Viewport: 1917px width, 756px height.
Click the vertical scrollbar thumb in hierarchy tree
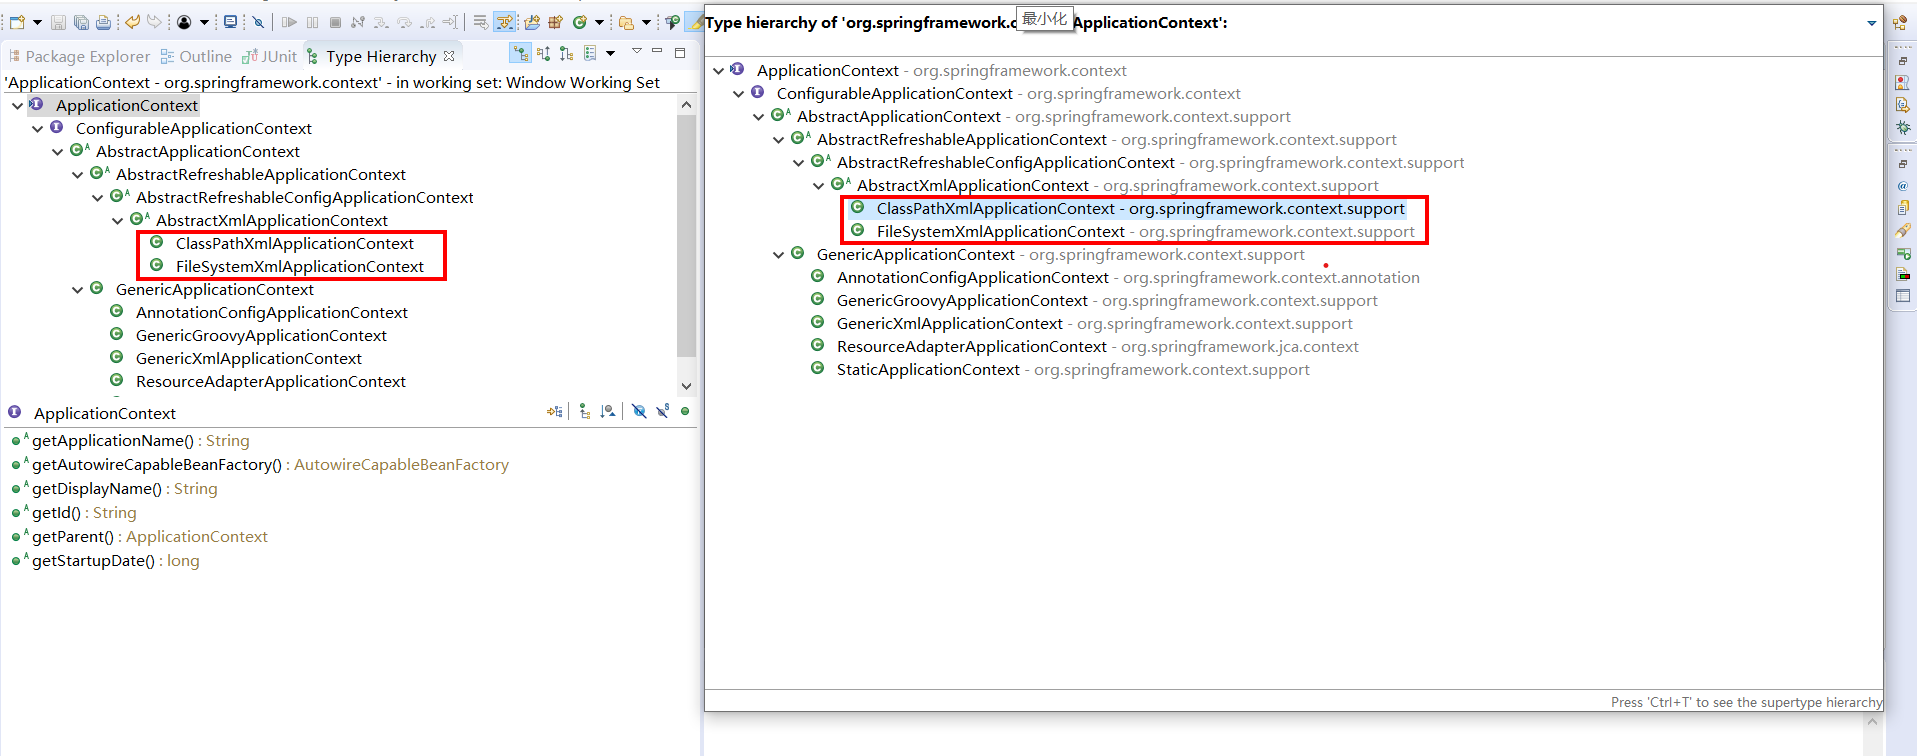(686, 235)
